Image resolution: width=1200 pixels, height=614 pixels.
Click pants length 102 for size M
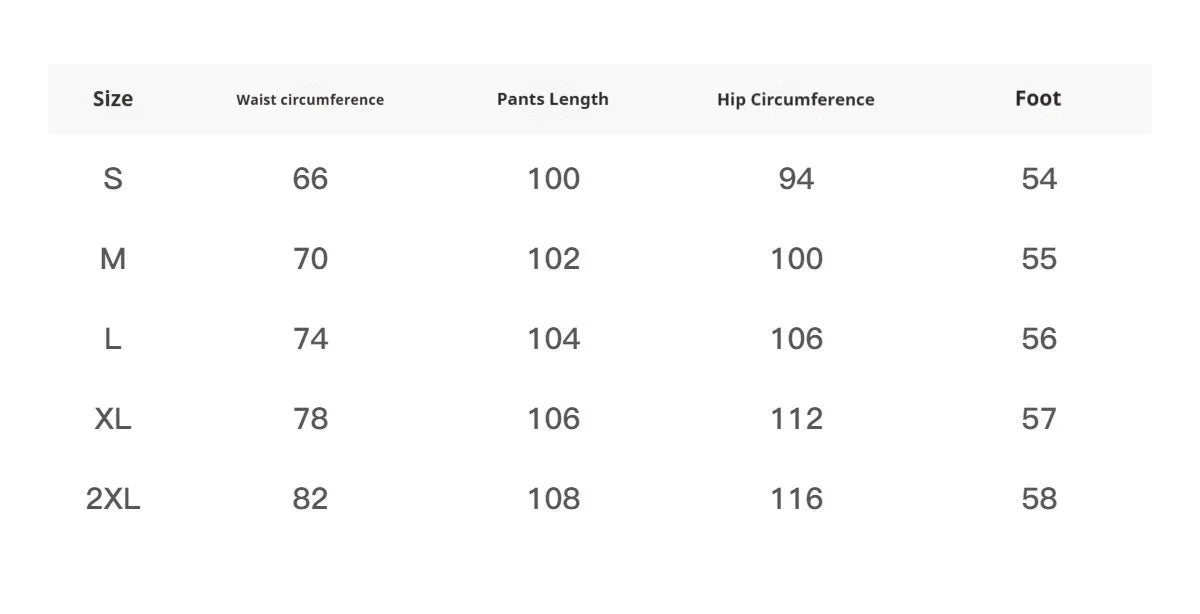coord(553,259)
